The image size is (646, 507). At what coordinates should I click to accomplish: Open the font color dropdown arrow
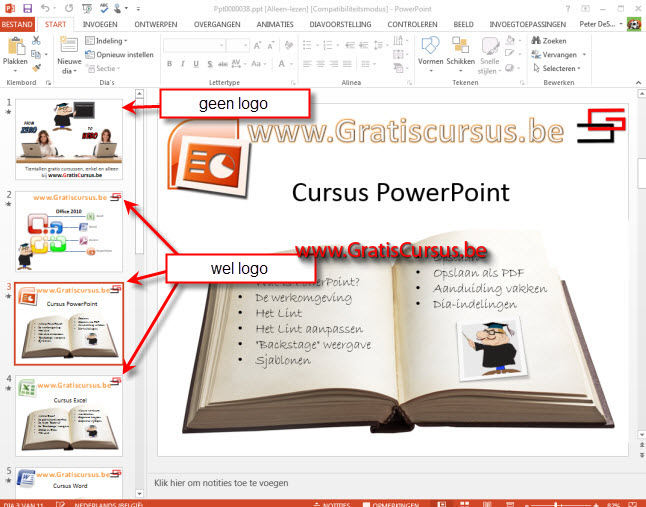291,64
